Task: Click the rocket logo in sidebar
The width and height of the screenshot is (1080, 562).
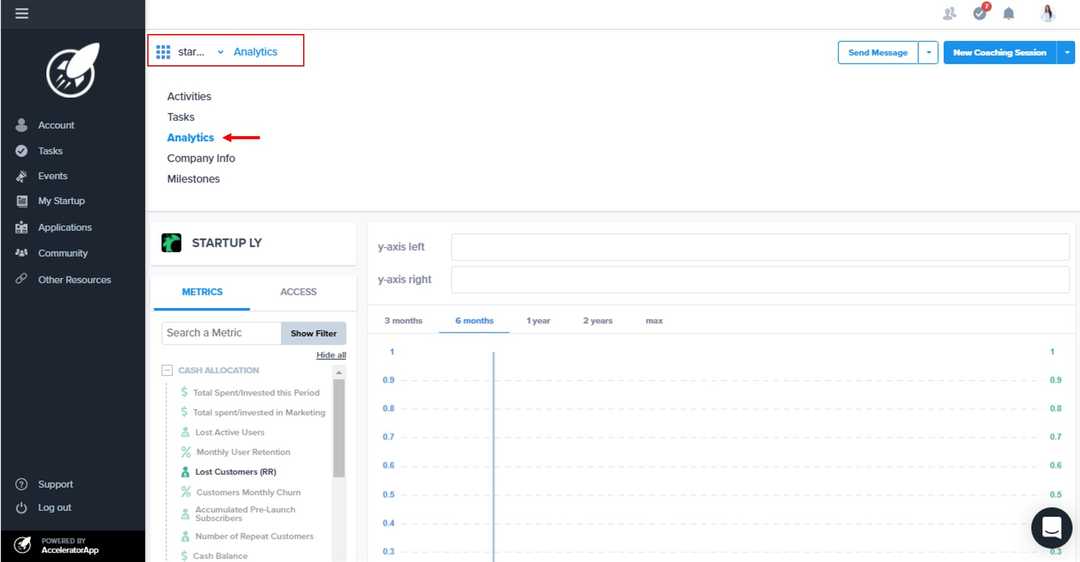Action: [x=73, y=70]
